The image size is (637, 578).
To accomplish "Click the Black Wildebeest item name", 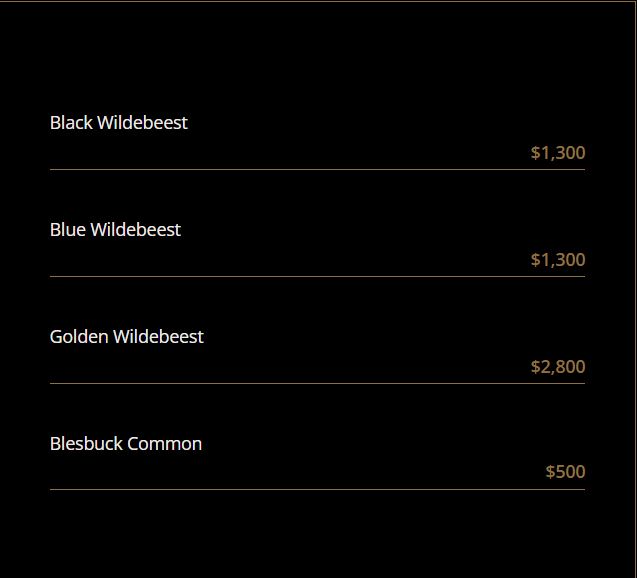I will tap(118, 123).
